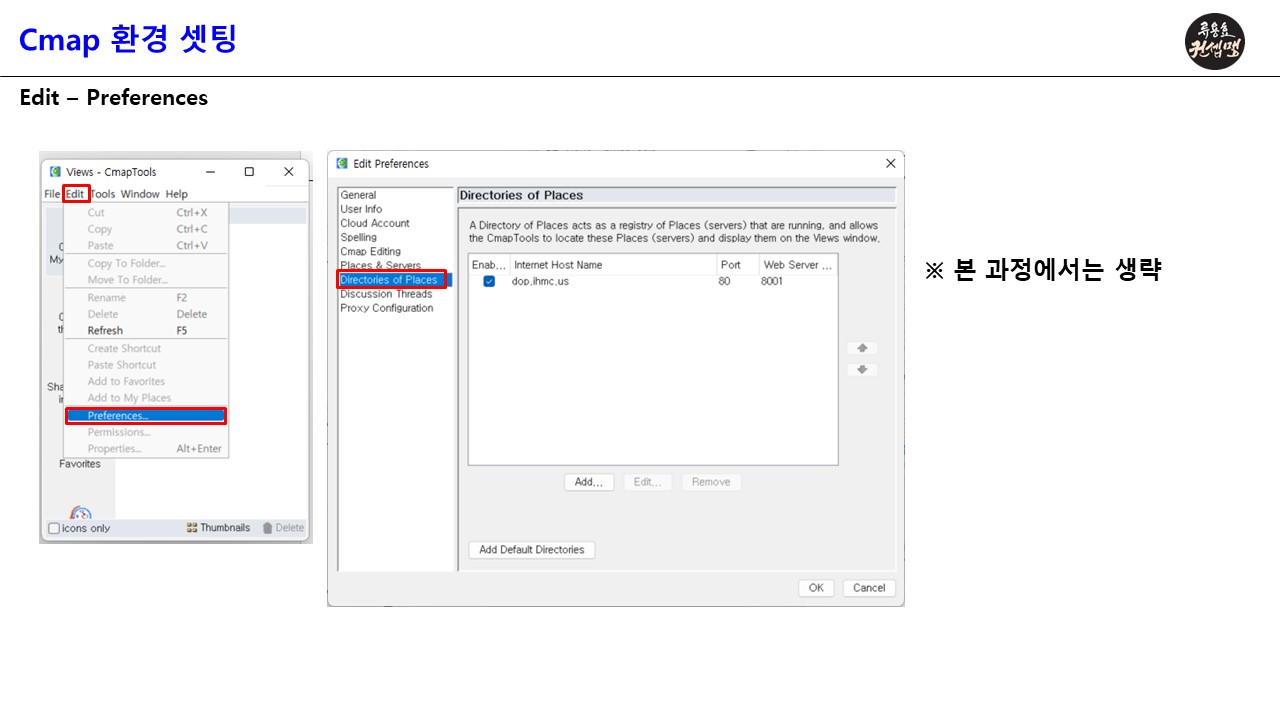Maximize the Views - CmapTools window
Screen dimensions: 1280x720
[249, 172]
